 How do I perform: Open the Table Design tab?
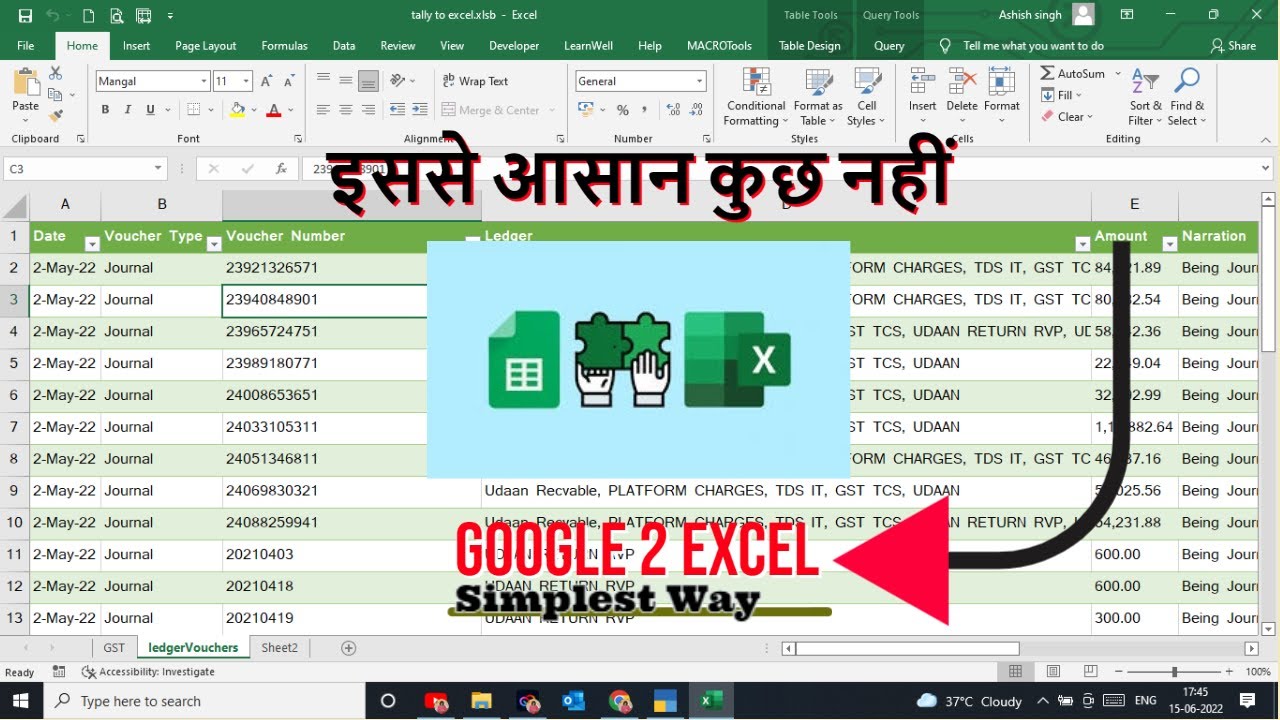coord(810,45)
